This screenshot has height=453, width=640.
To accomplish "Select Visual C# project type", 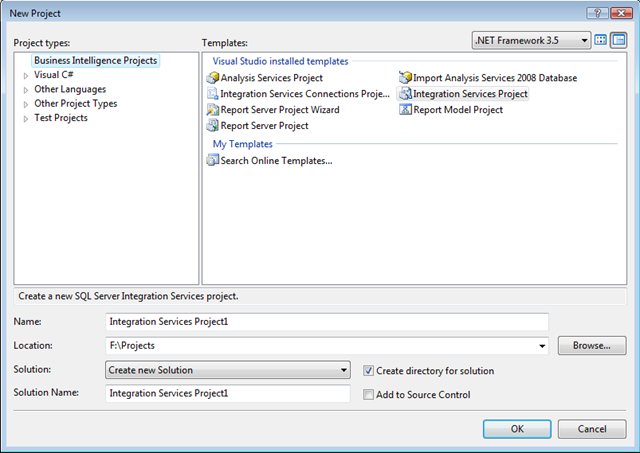I will 53,75.
